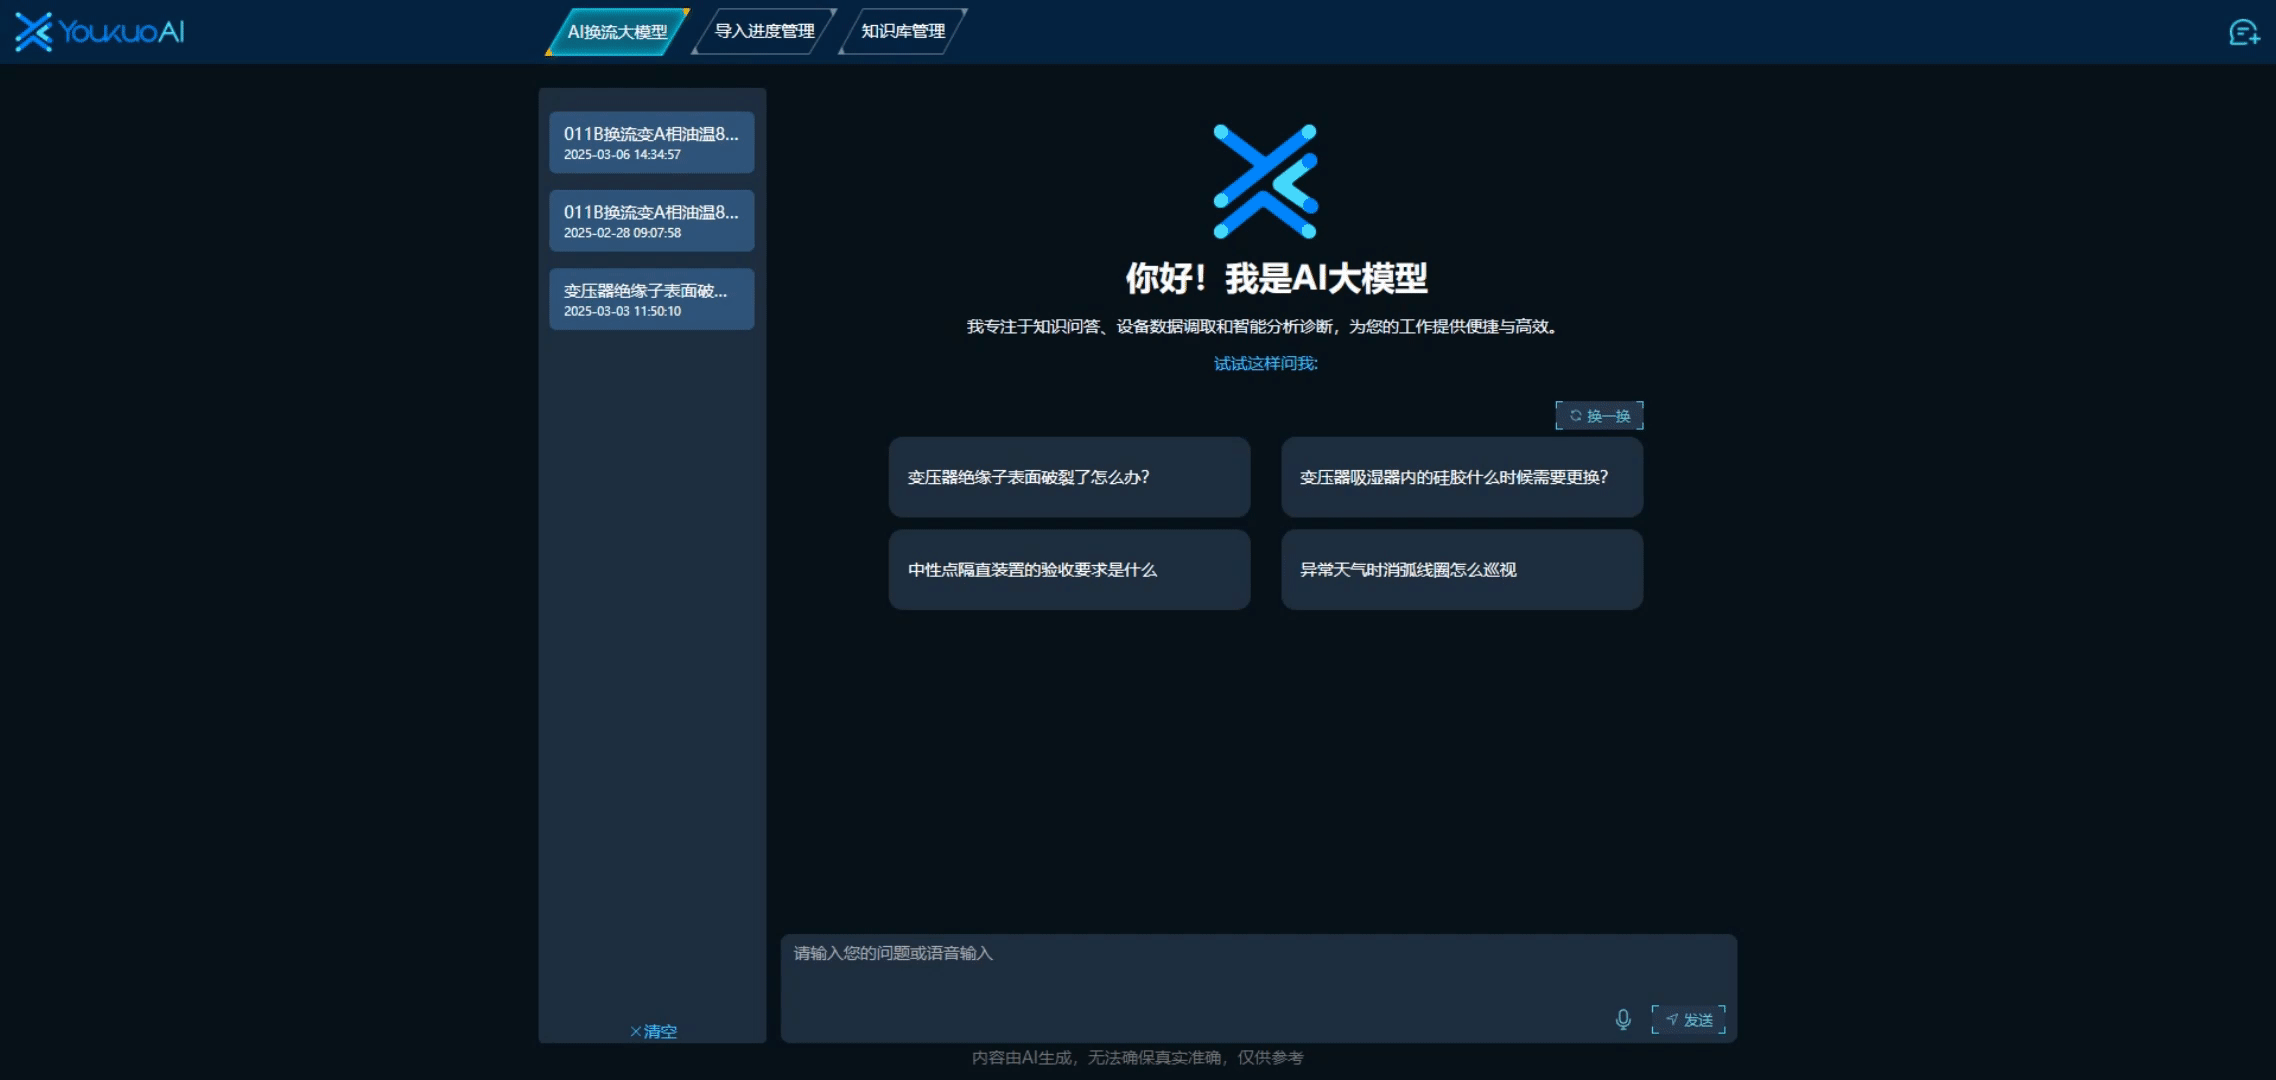Choose suggestion 中性点隔直装置的验收要求是什么
The width and height of the screenshot is (2276, 1080).
pyautogui.click(x=1069, y=570)
